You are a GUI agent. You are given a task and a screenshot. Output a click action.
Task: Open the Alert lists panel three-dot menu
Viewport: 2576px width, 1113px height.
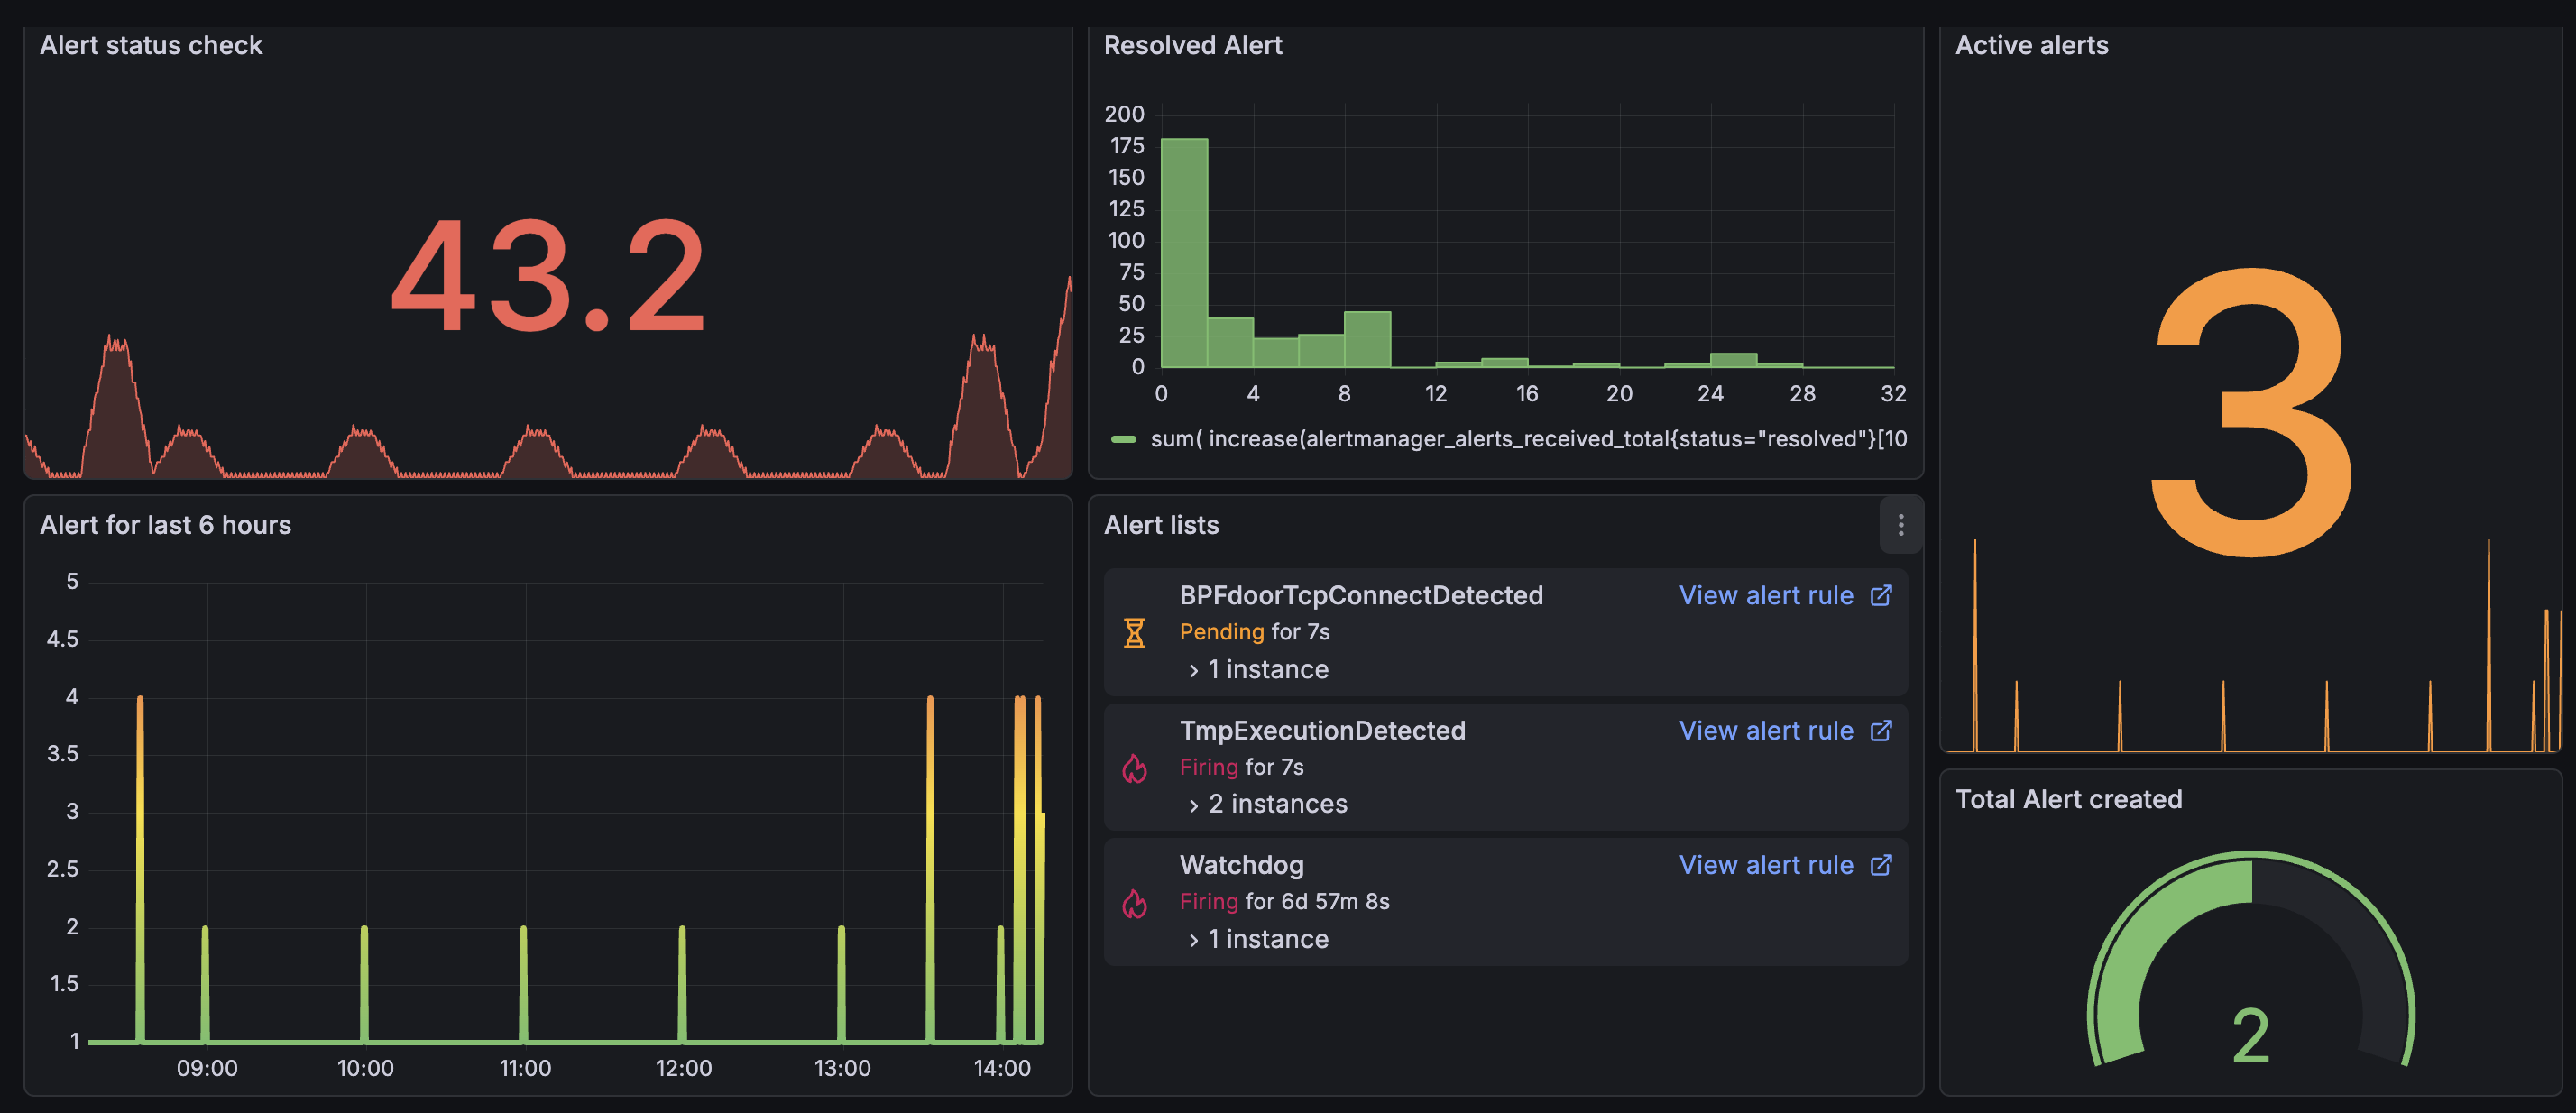point(1900,525)
